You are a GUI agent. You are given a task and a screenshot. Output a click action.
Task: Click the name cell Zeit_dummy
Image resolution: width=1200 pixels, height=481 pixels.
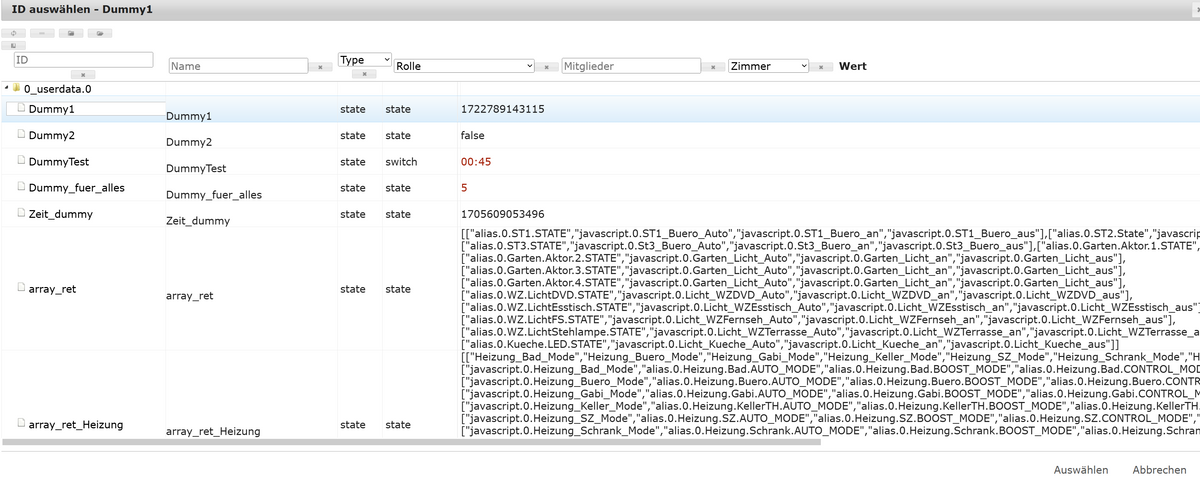pyautogui.click(x=199, y=221)
